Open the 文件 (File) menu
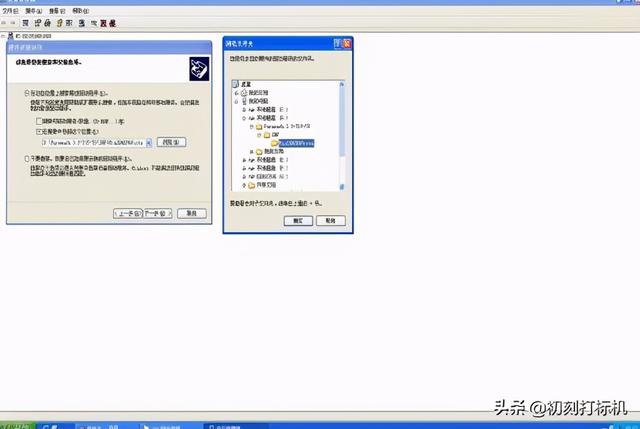Image resolution: width=640 pixels, height=429 pixels. click(x=9, y=11)
